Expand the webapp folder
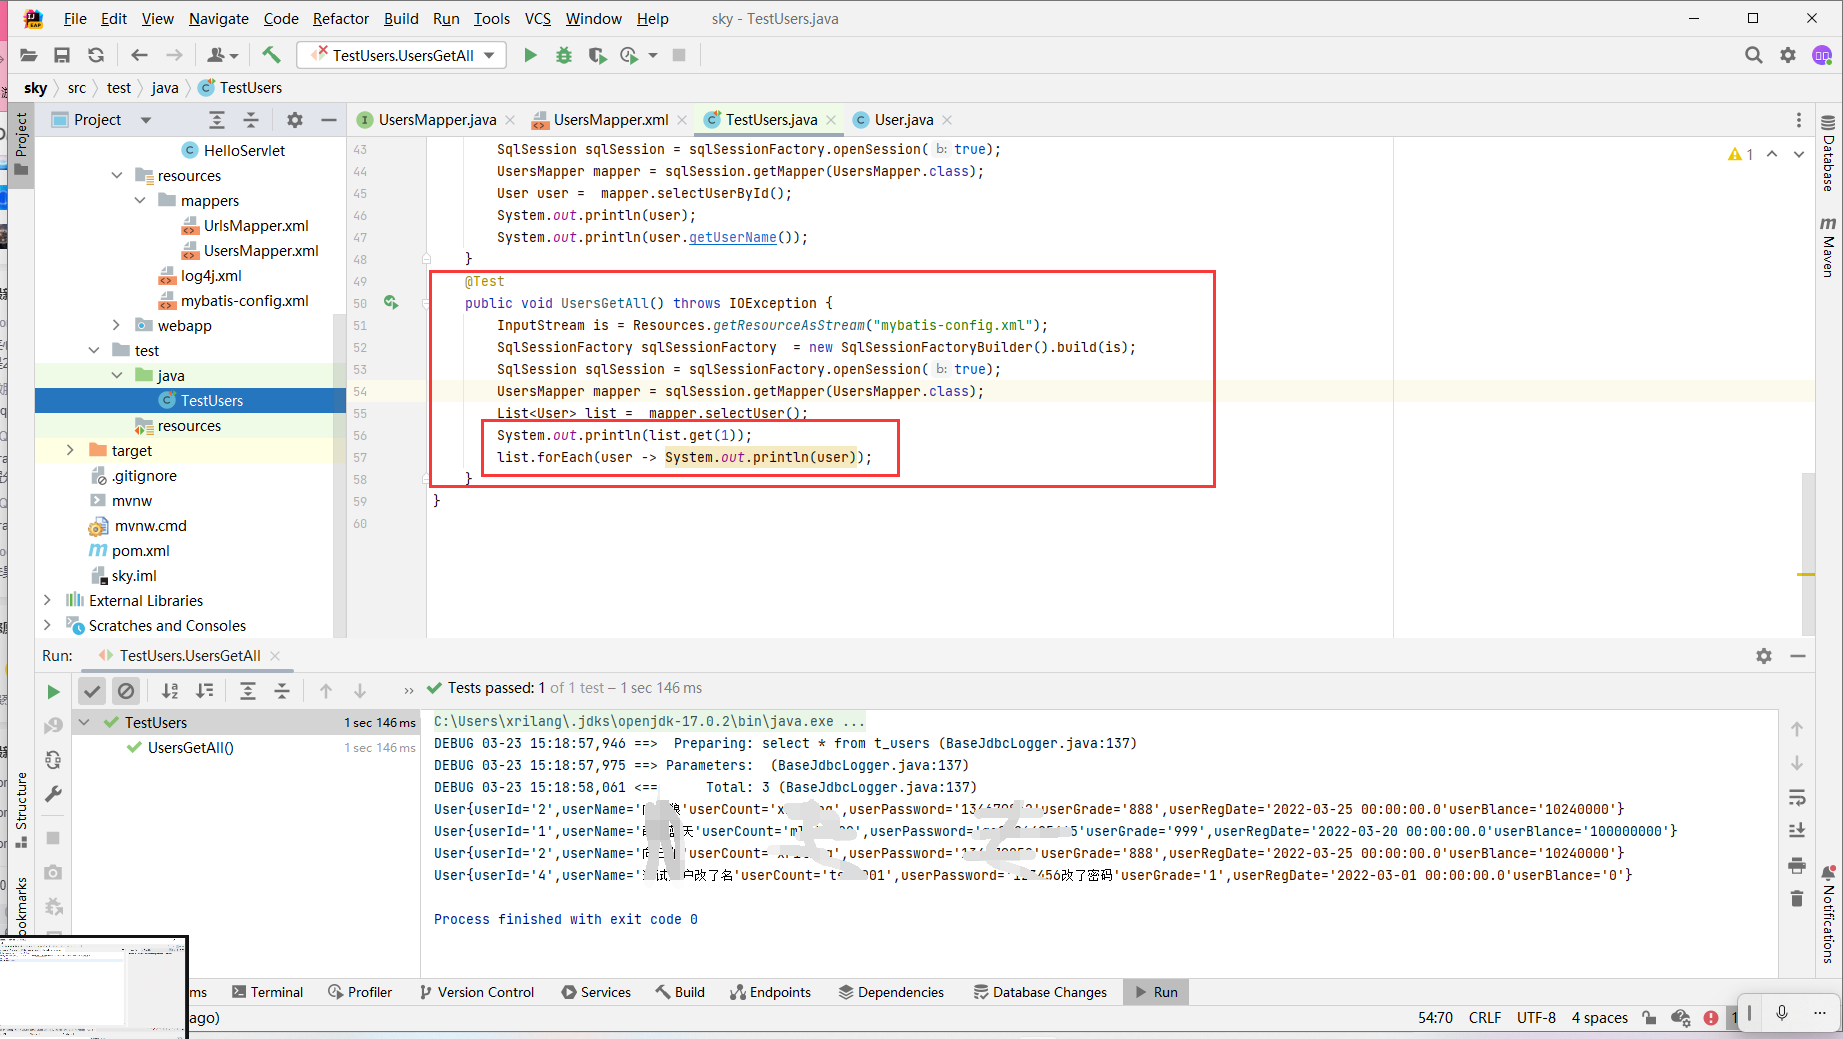 [x=116, y=325]
